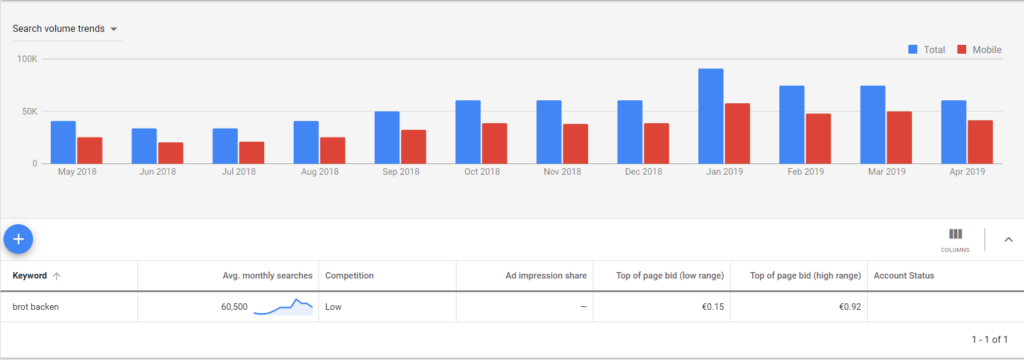The image size is (1024, 360).
Task: Click the blue Total bar for Dec 2018
Action: [630, 132]
